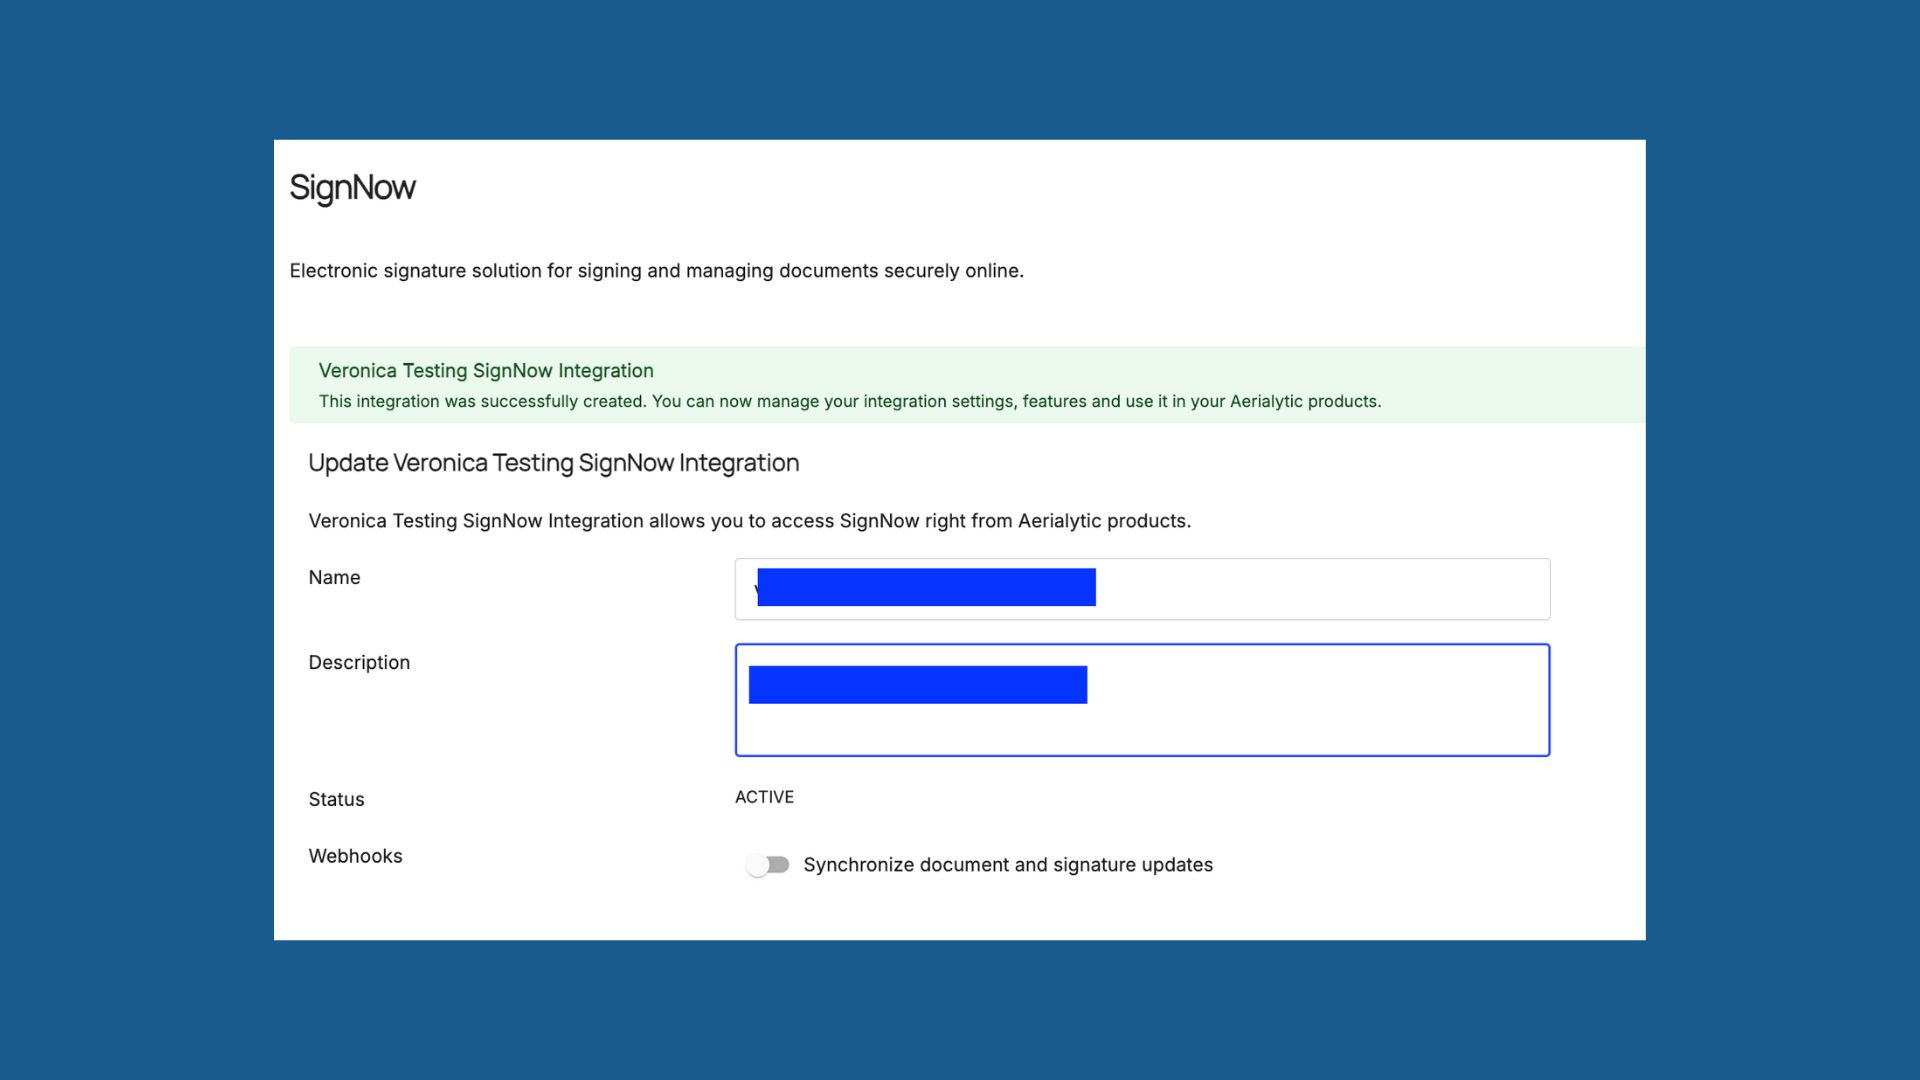Click the Name input field

pos(1142,589)
